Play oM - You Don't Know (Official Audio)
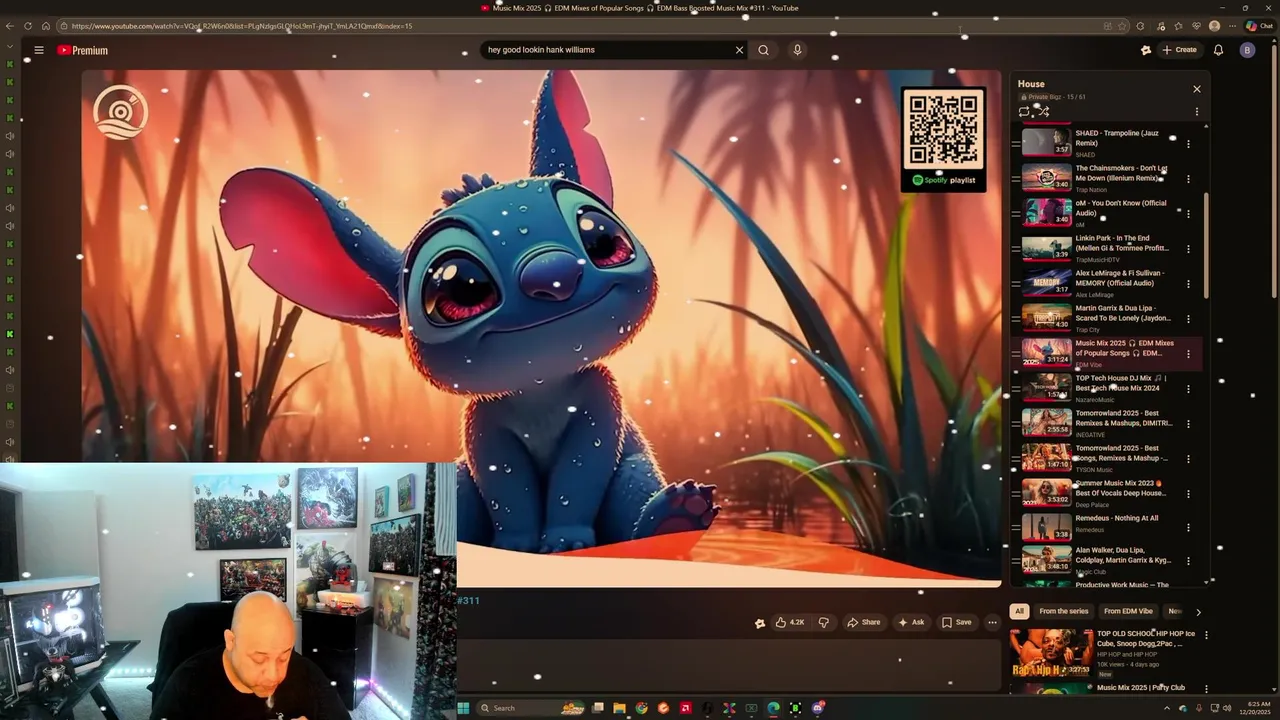The height and width of the screenshot is (720, 1280). point(1121,208)
